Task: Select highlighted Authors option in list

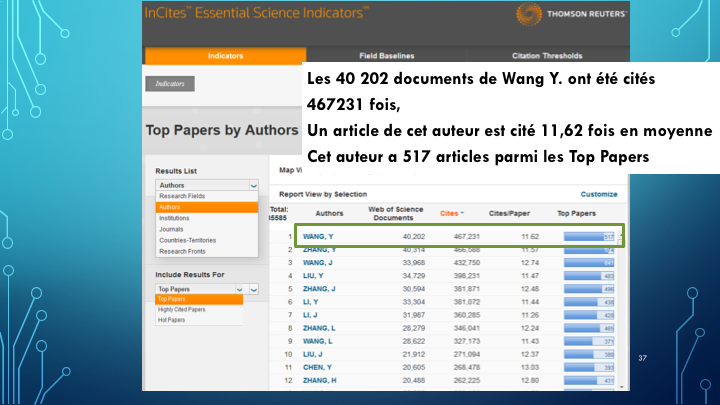Action: 207,207
